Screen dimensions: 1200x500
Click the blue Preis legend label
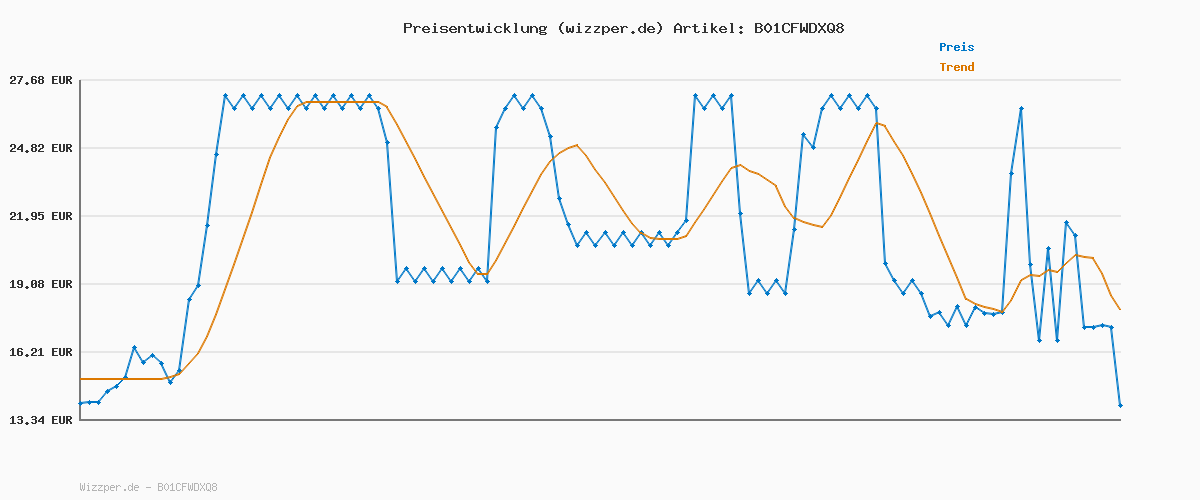point(956,47)
